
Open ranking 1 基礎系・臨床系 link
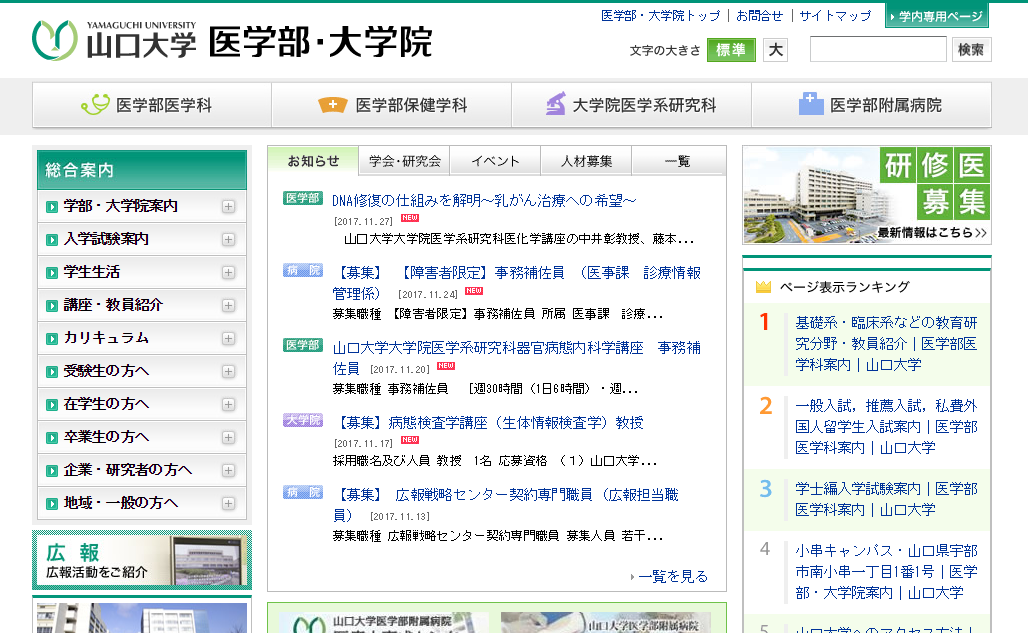point(886,343)
